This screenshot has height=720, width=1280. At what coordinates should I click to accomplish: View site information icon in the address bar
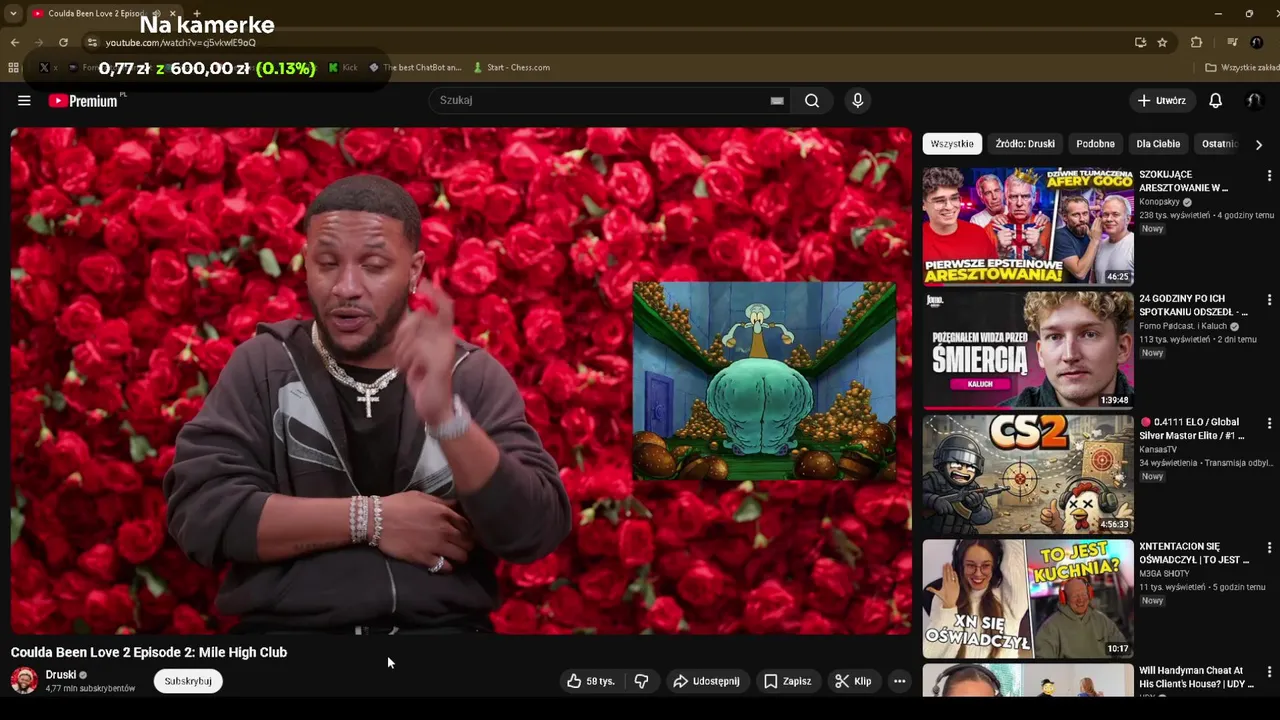point(92,42)
